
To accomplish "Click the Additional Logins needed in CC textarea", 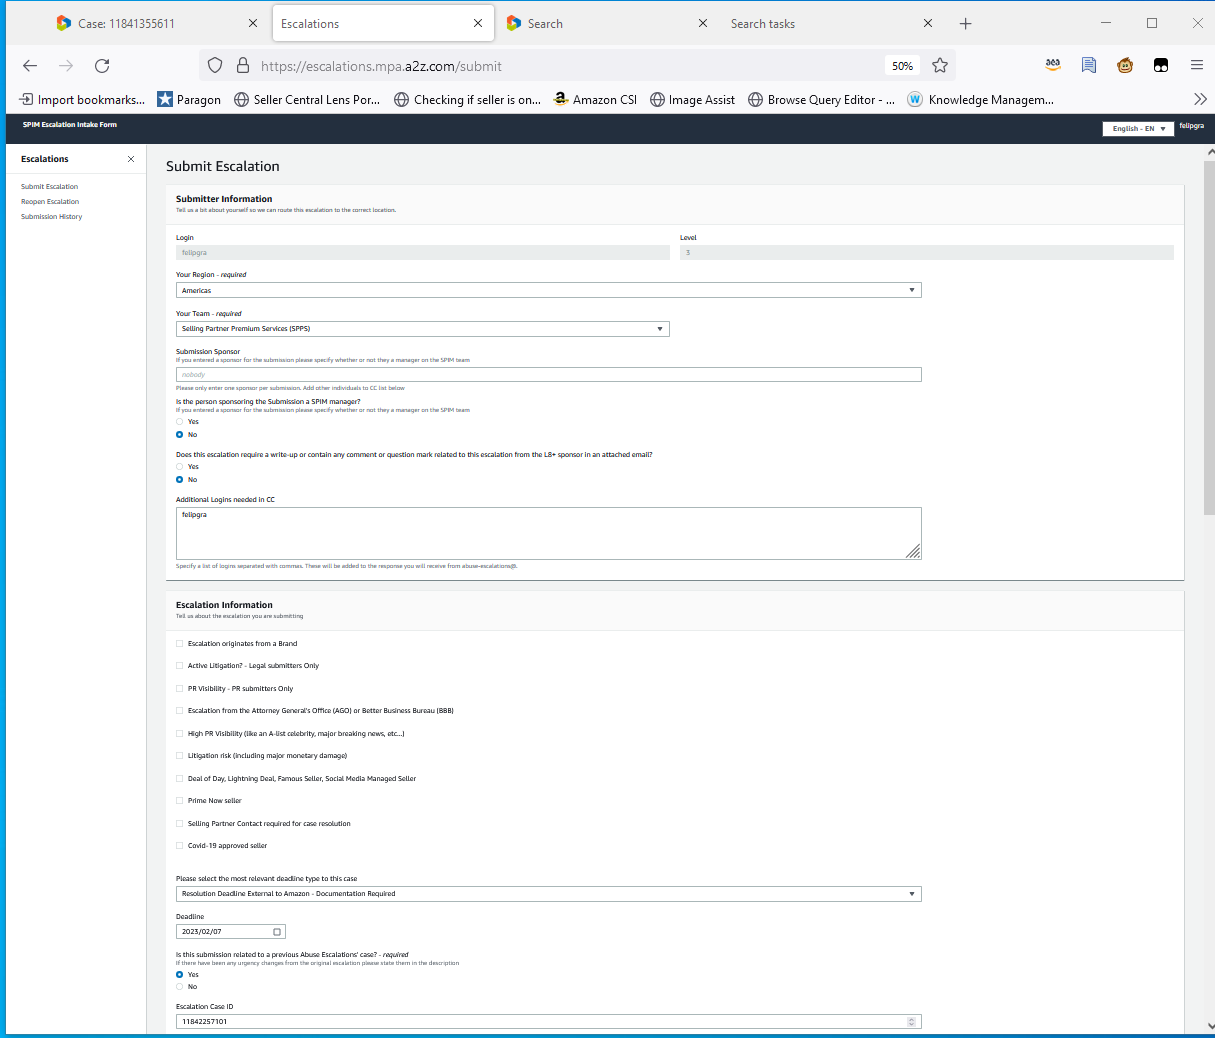I will pyautogui.click(x=548, y=533).
